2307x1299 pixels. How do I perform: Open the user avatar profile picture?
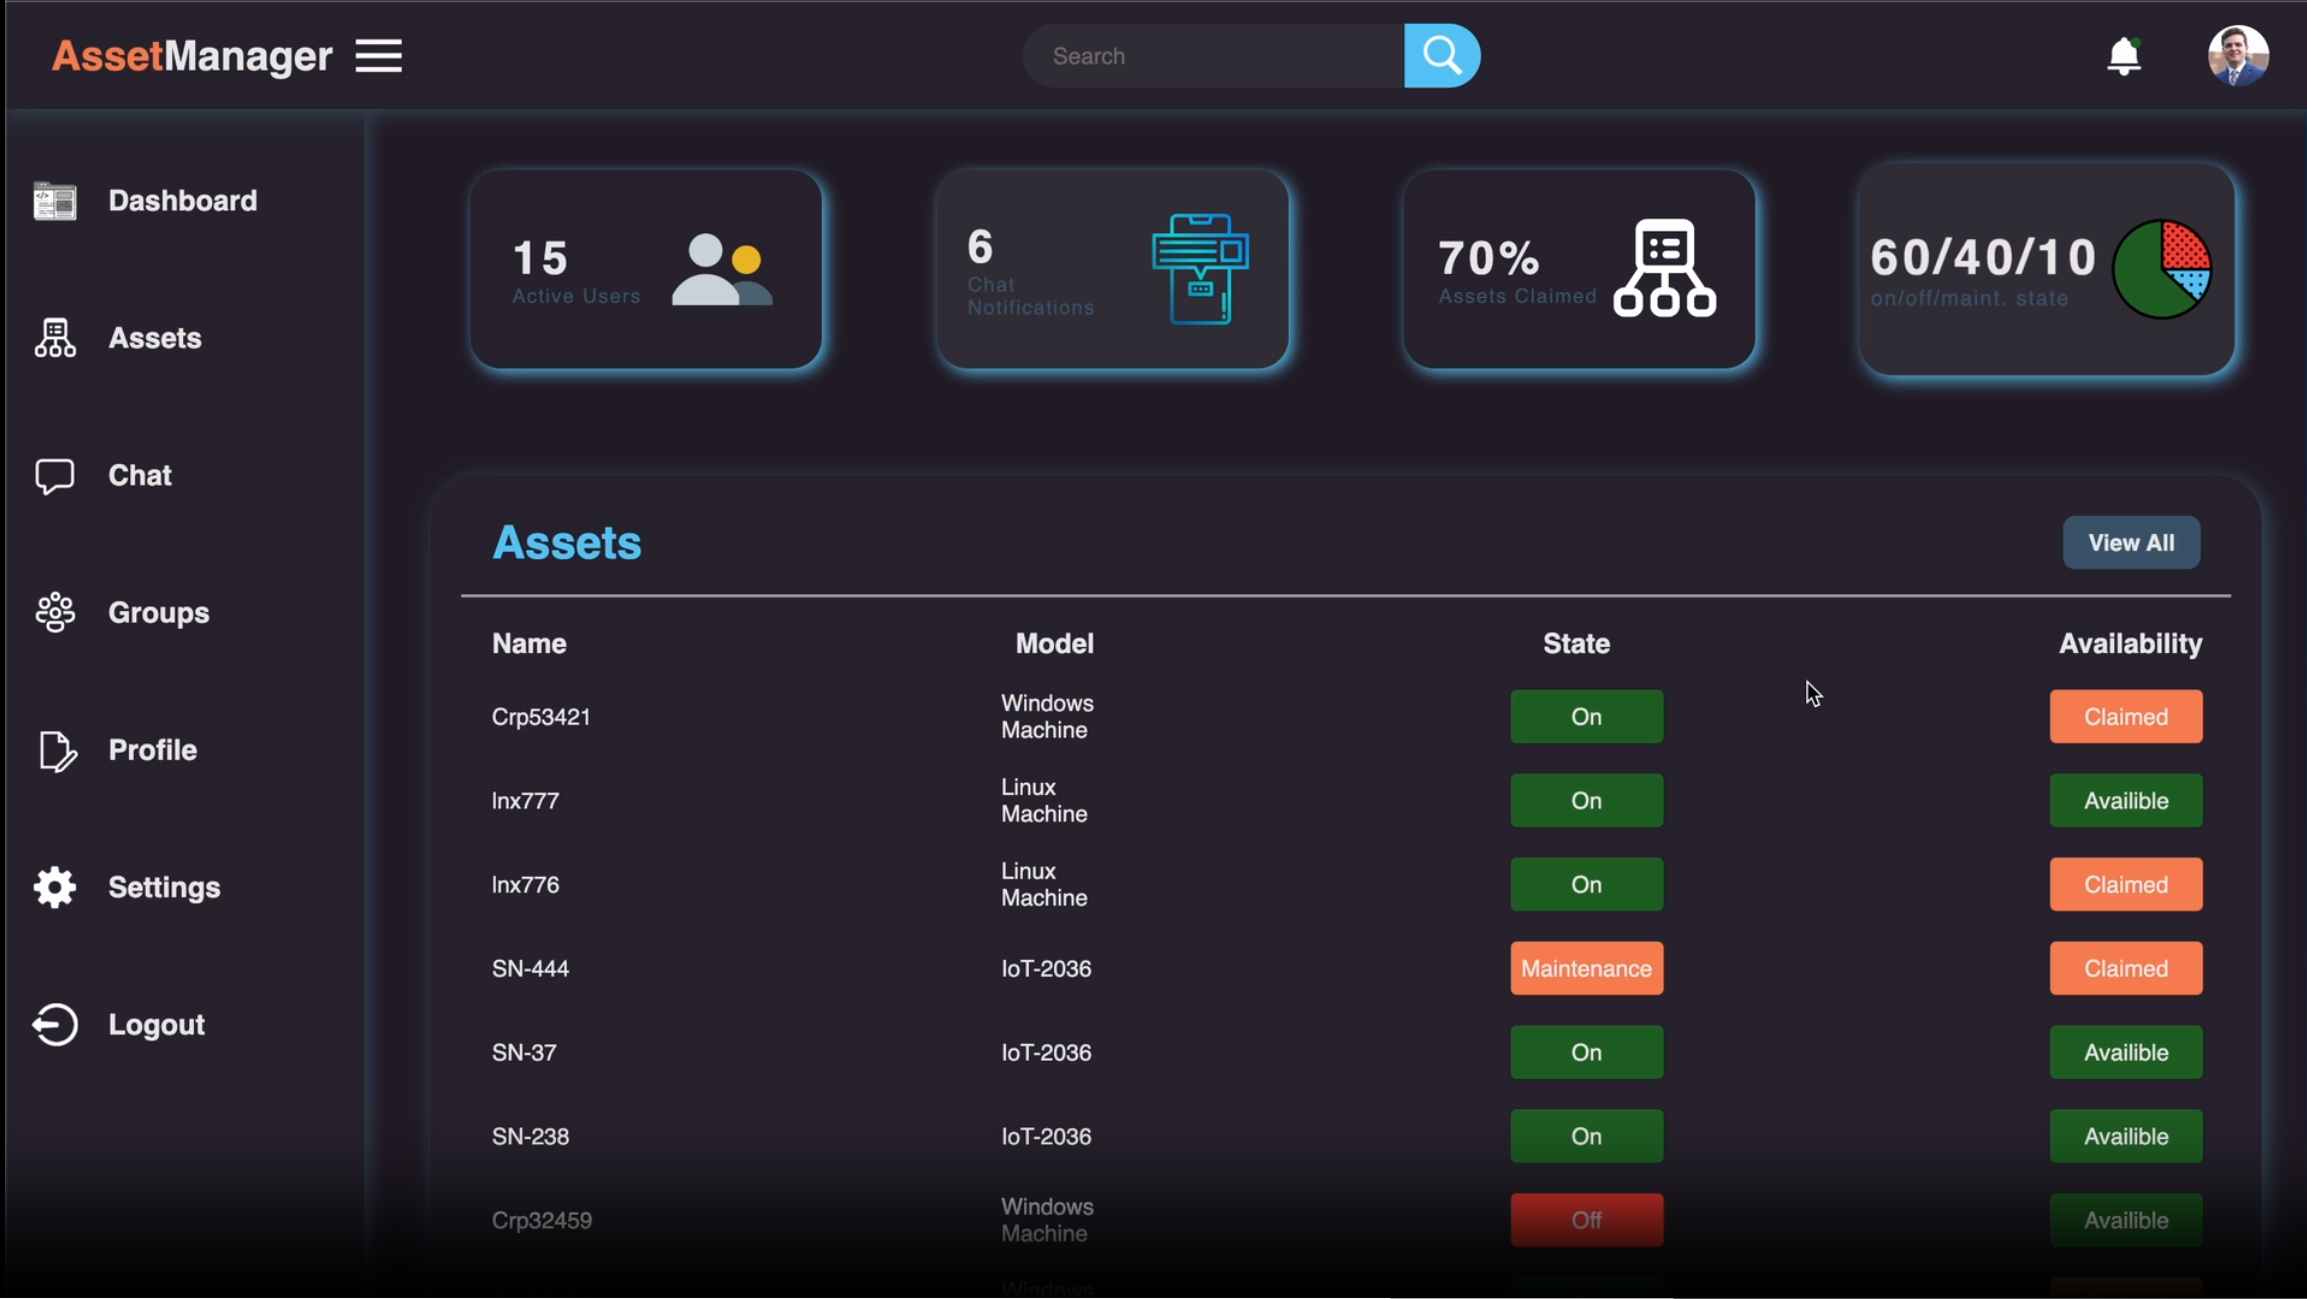coord(2237,56)
